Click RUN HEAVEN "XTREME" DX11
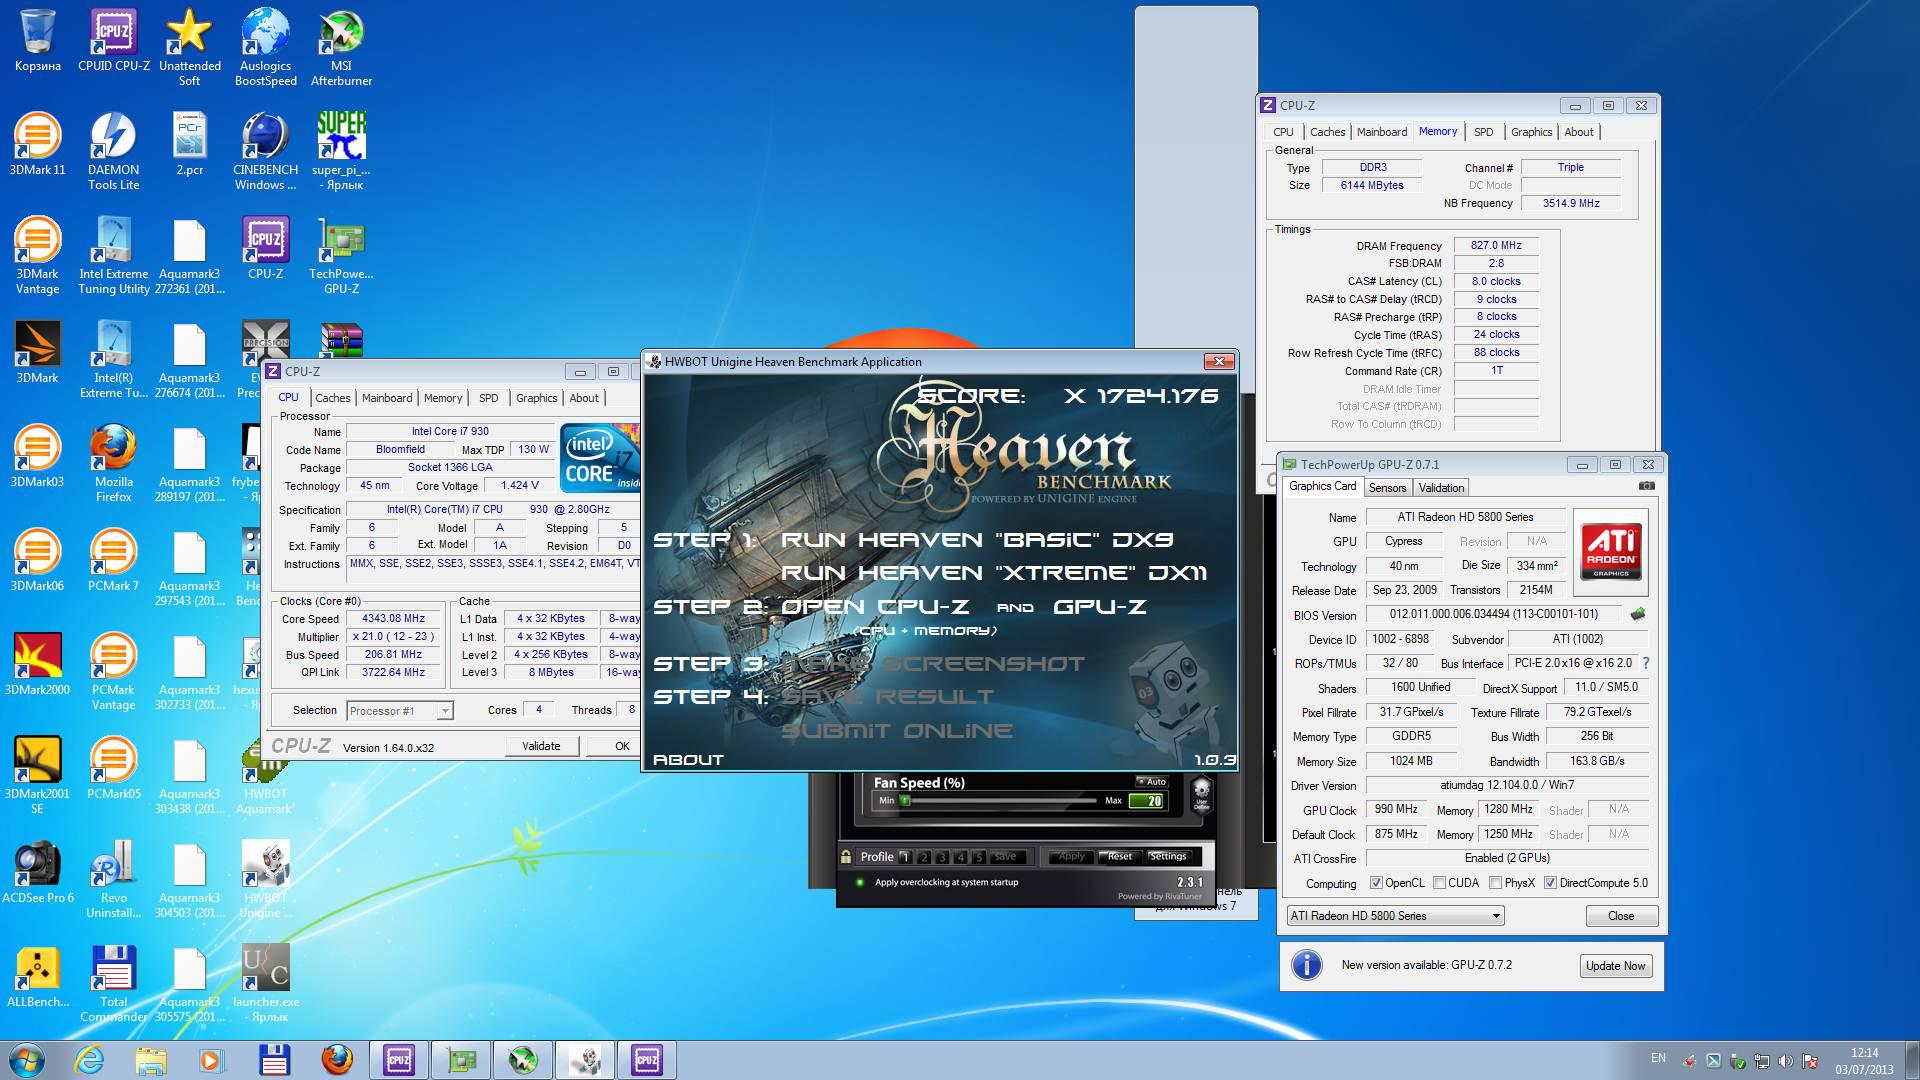Screen dimensions: 1920x1080 click(x=993, y=573)
